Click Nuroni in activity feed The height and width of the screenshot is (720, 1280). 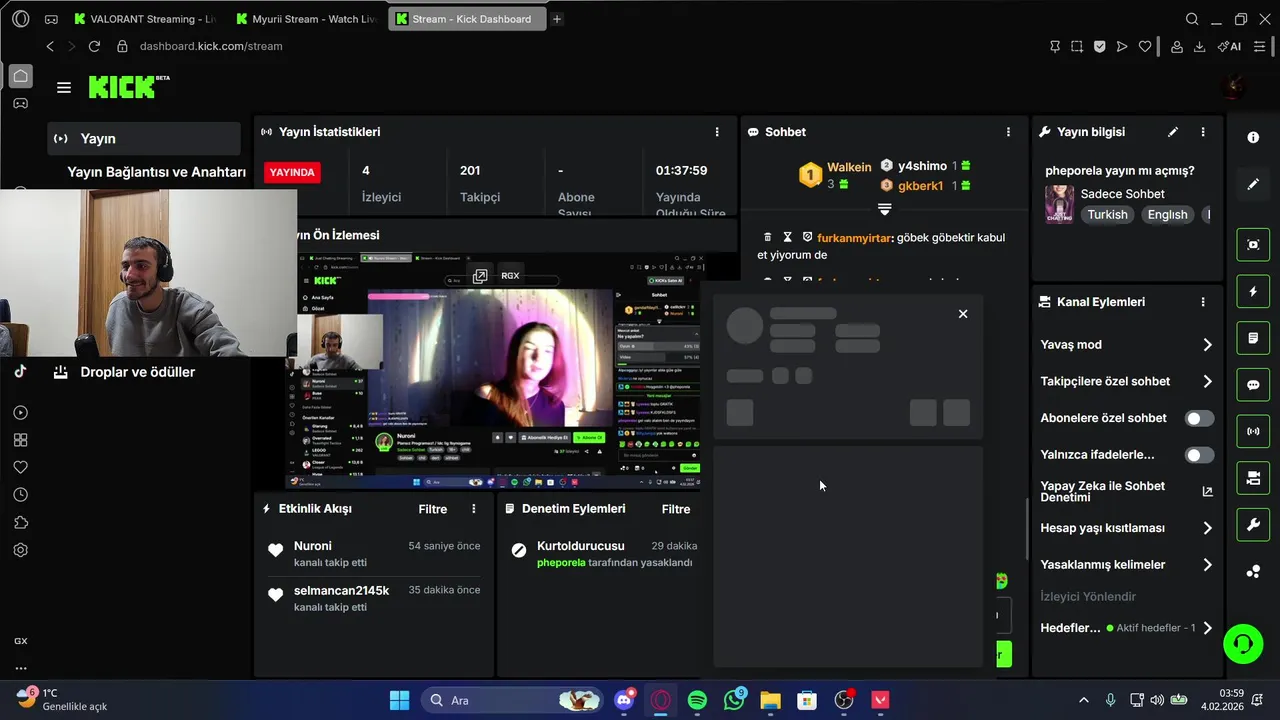coord(313,546)
